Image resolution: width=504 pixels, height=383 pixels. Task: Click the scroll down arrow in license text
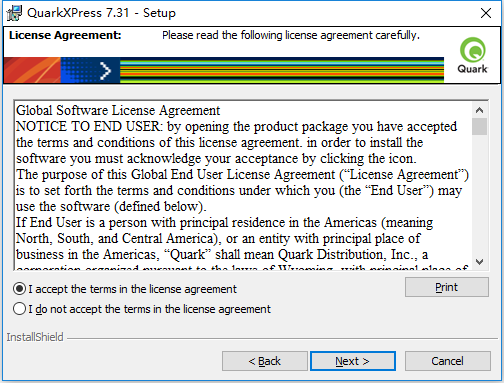pyautogui.click(x=480, y=262)
